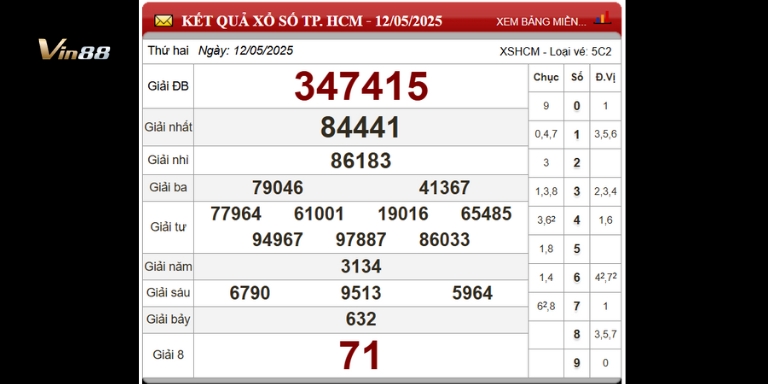Click the Chục column header
Image resolution: width=768 pixels, height=384 pixels.
pyautogui.click(x=546, y=77)
